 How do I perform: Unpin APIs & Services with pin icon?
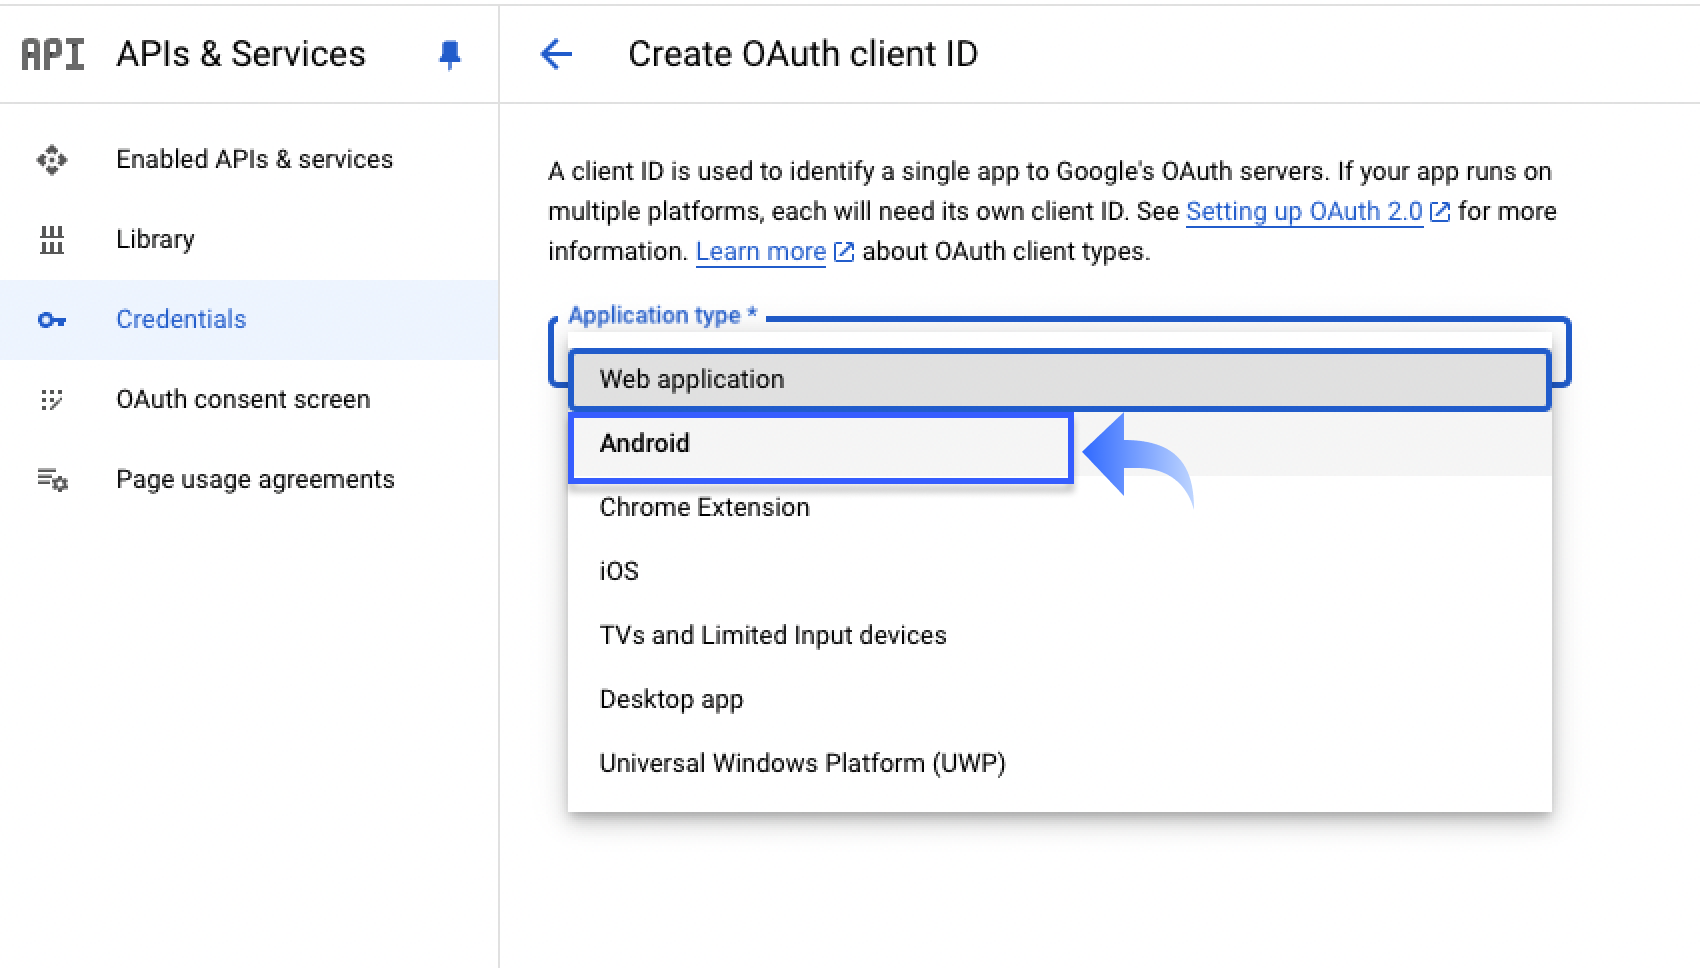pyautogui.click(x=450, y=54)
